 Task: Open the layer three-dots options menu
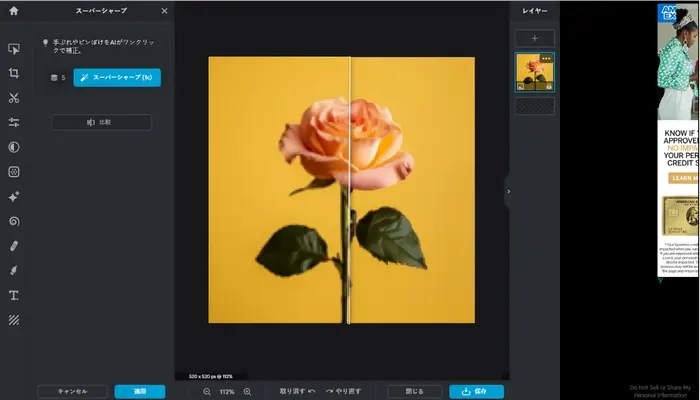546,58
